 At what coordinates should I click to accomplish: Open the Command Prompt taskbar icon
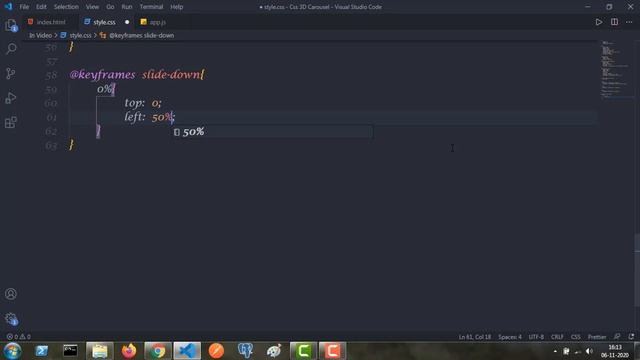[70, 351]
